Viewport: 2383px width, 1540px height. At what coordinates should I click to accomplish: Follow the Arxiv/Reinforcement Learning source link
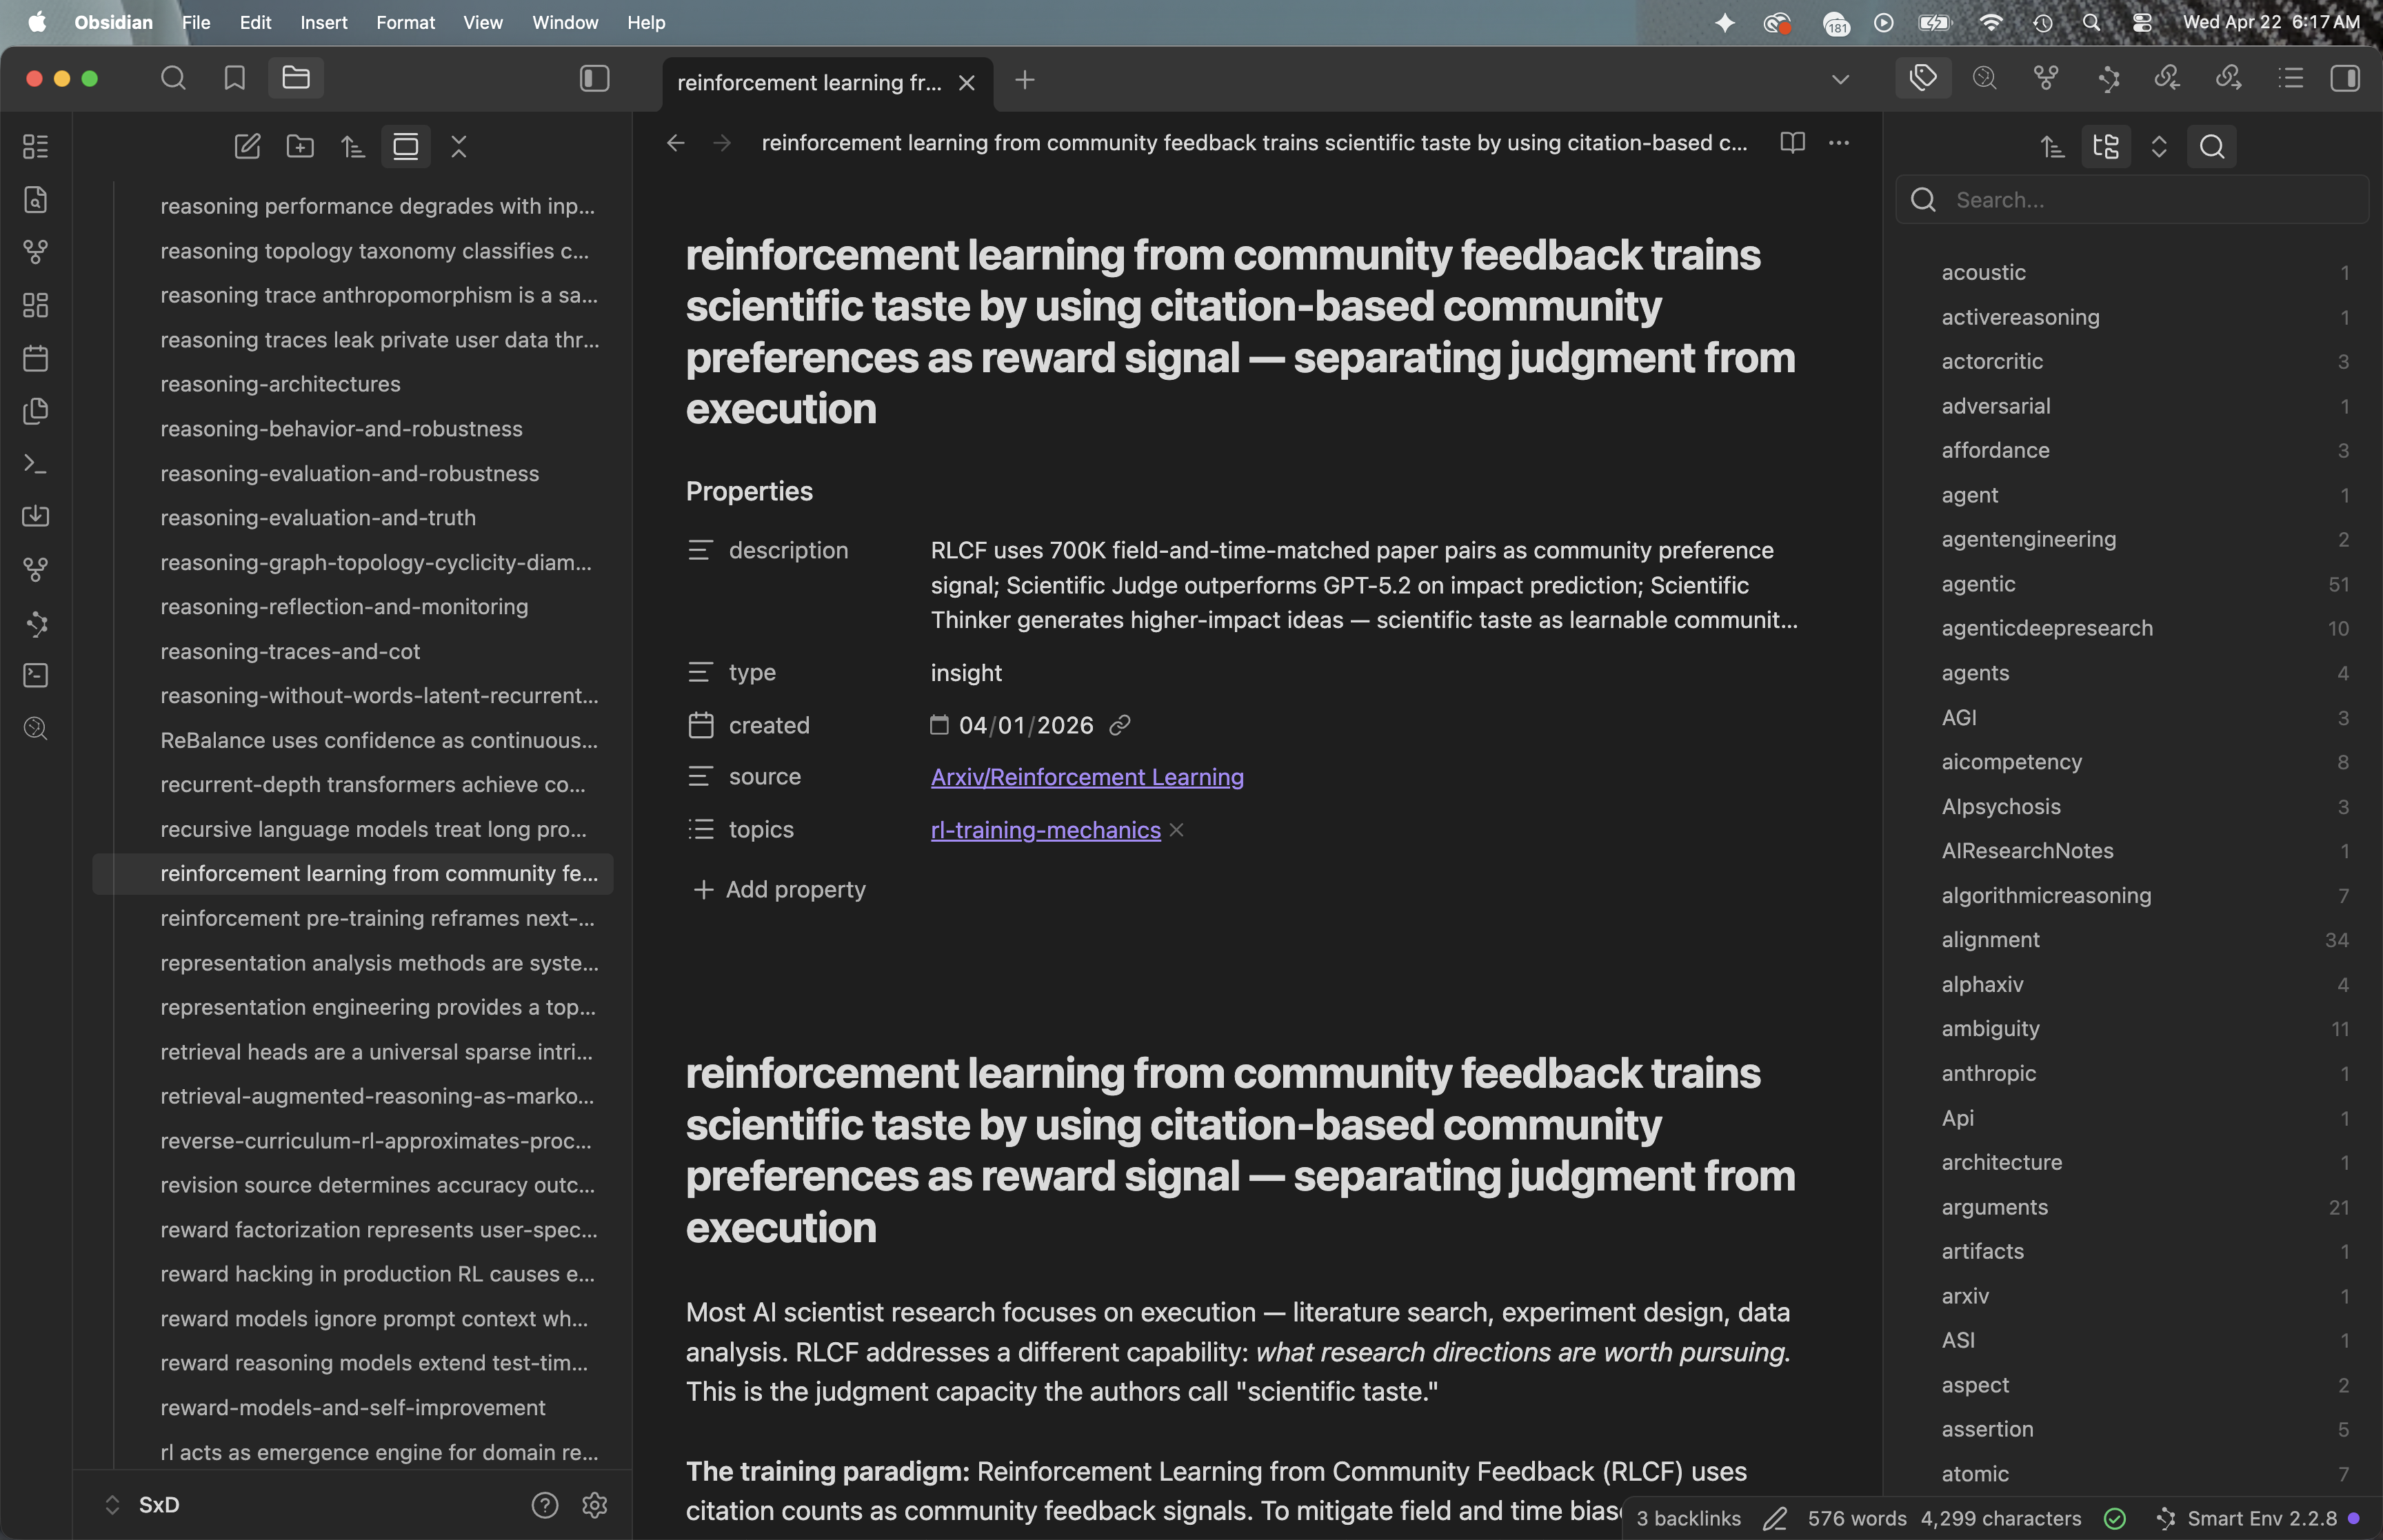point(1087,777)
